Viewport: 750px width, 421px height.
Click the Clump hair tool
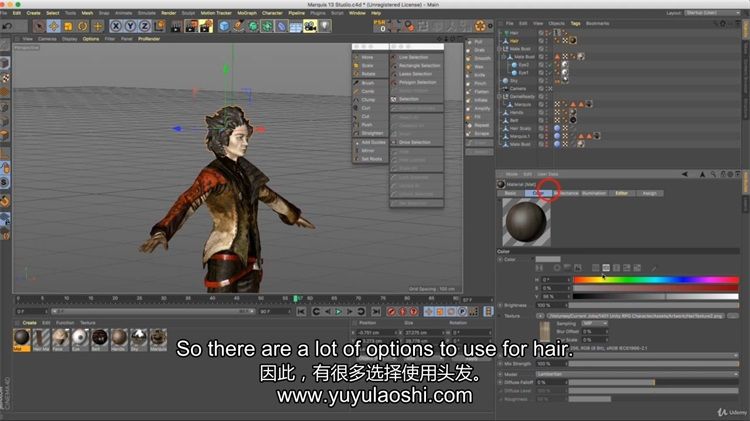370,100
